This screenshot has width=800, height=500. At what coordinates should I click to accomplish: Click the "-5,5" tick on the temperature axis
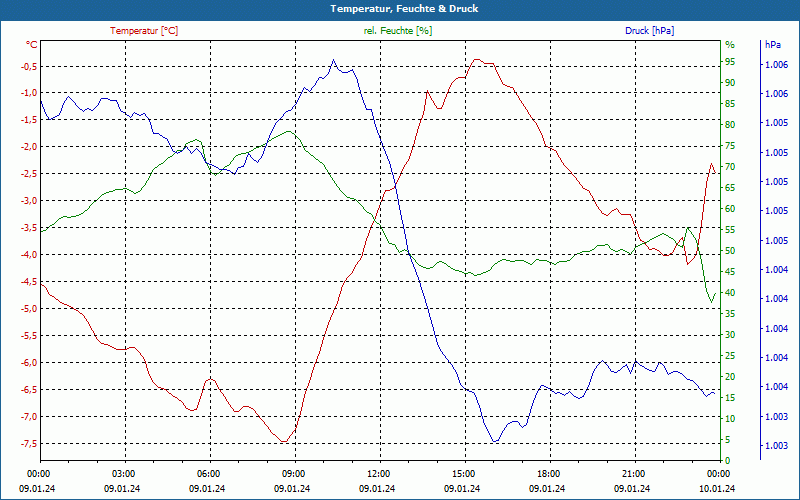(x=29, y=336)
